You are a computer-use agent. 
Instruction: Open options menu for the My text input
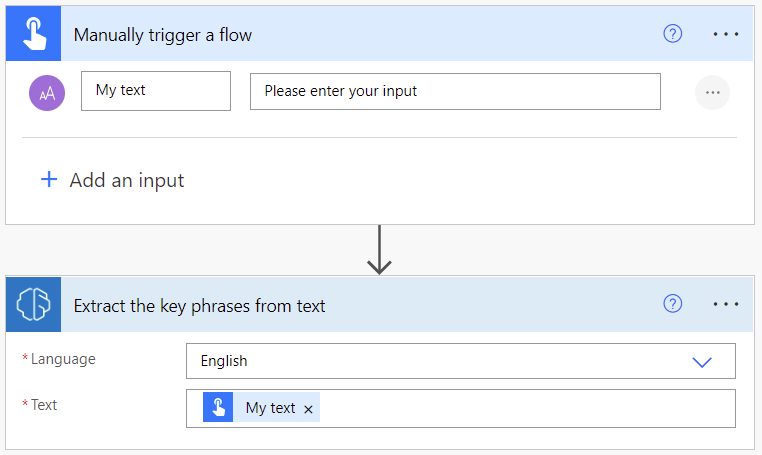712,92
